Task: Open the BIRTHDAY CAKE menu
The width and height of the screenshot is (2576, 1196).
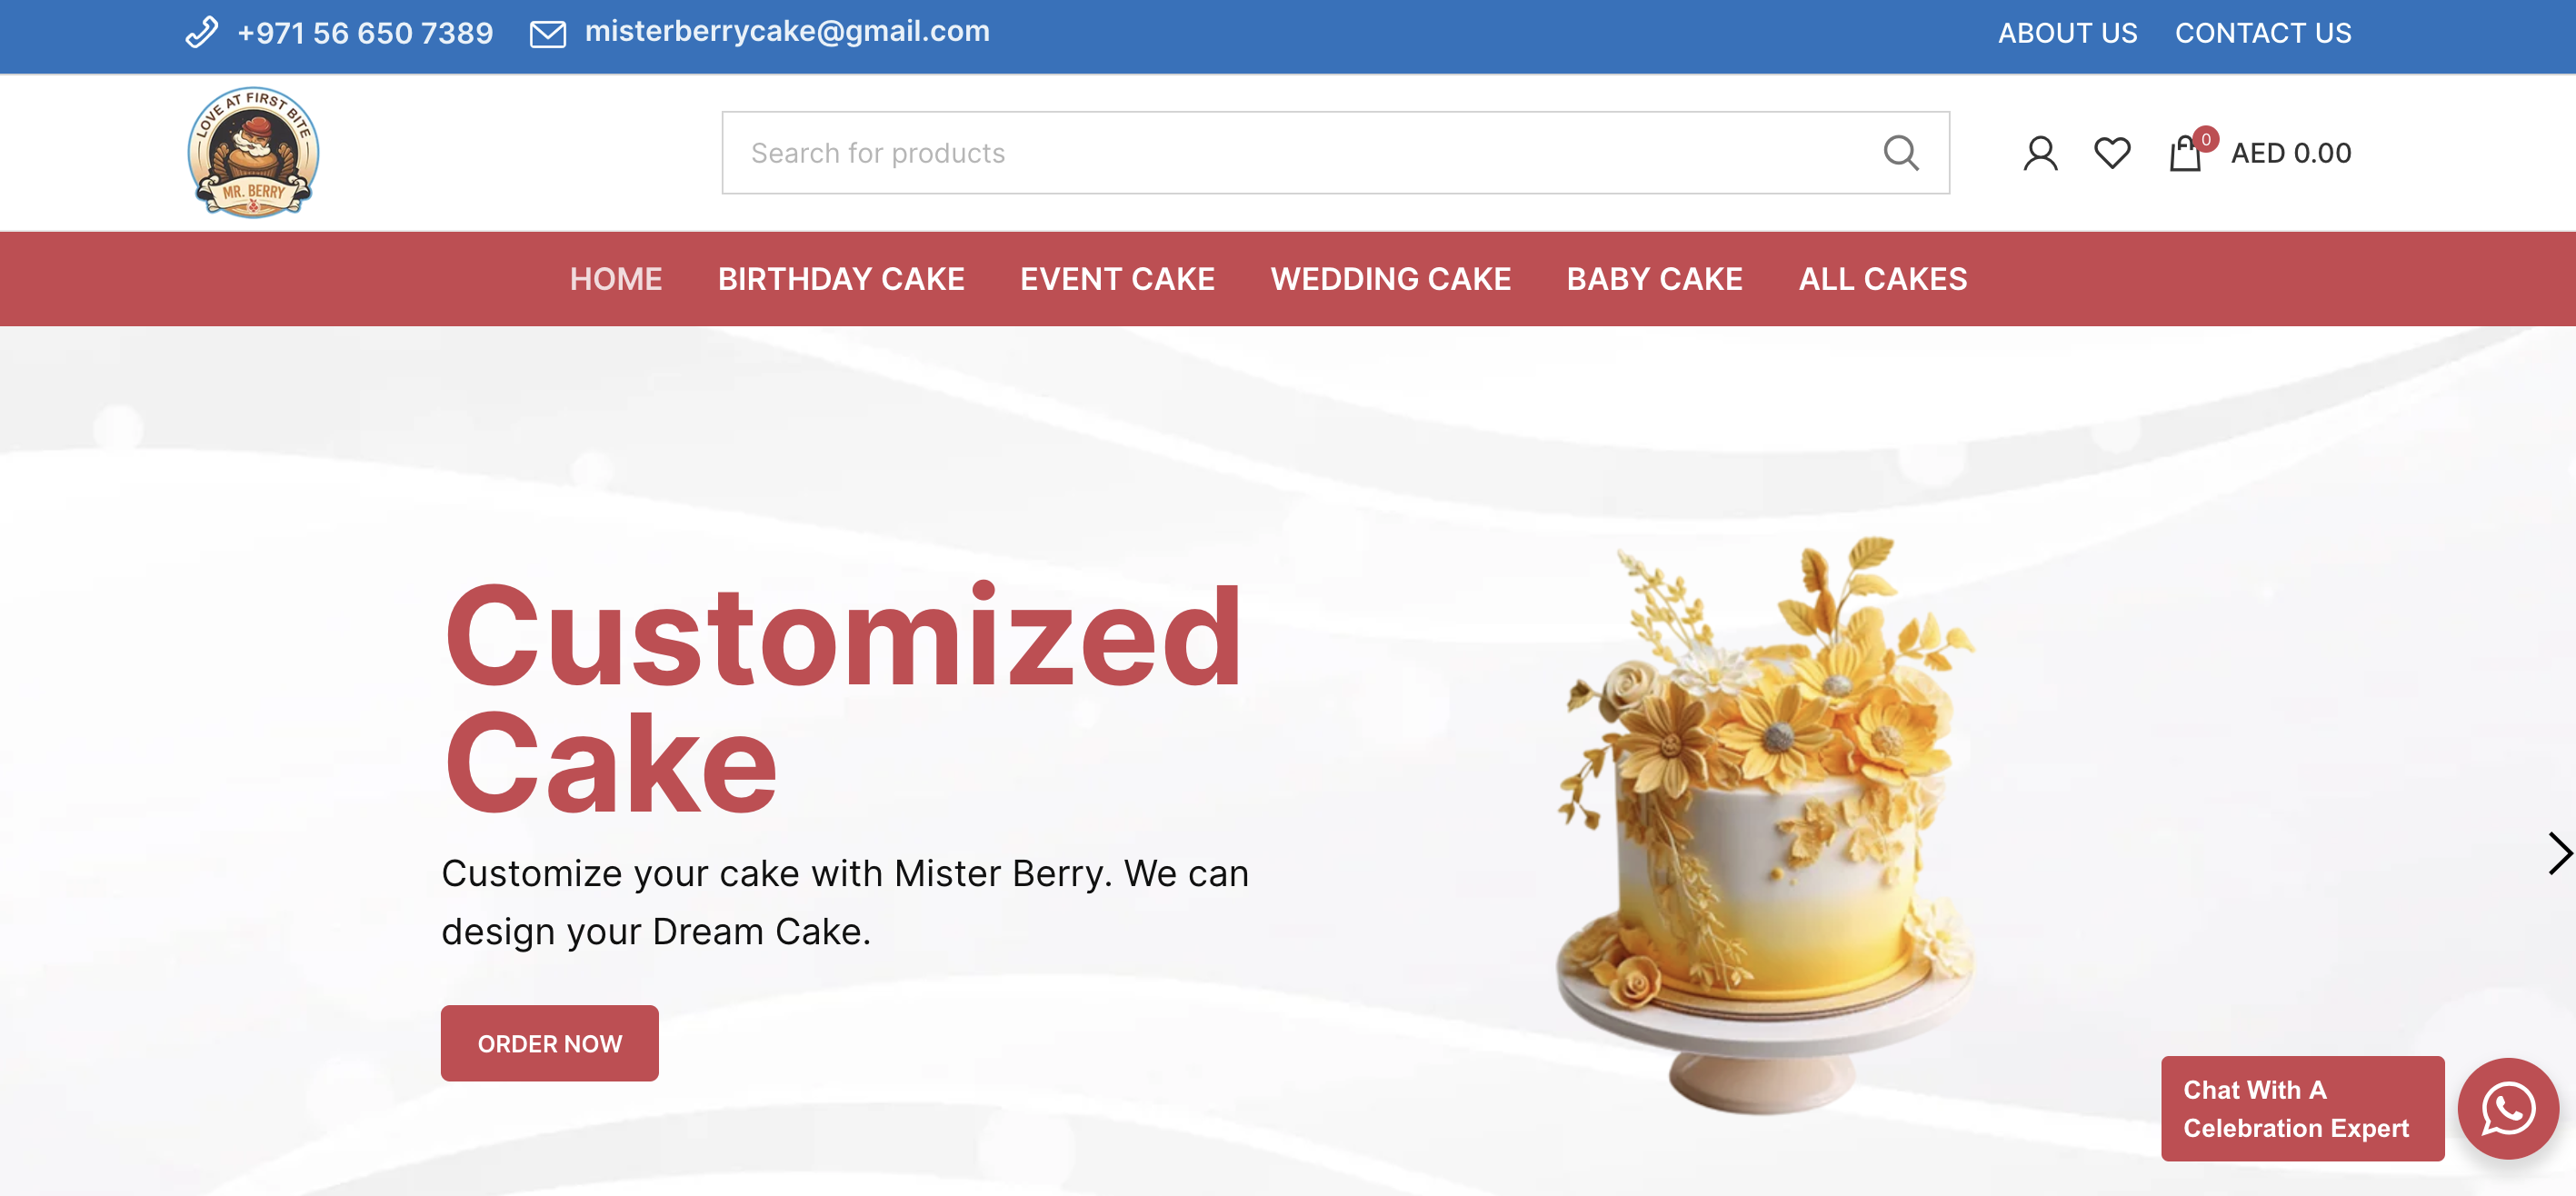Action: (841, 279)
